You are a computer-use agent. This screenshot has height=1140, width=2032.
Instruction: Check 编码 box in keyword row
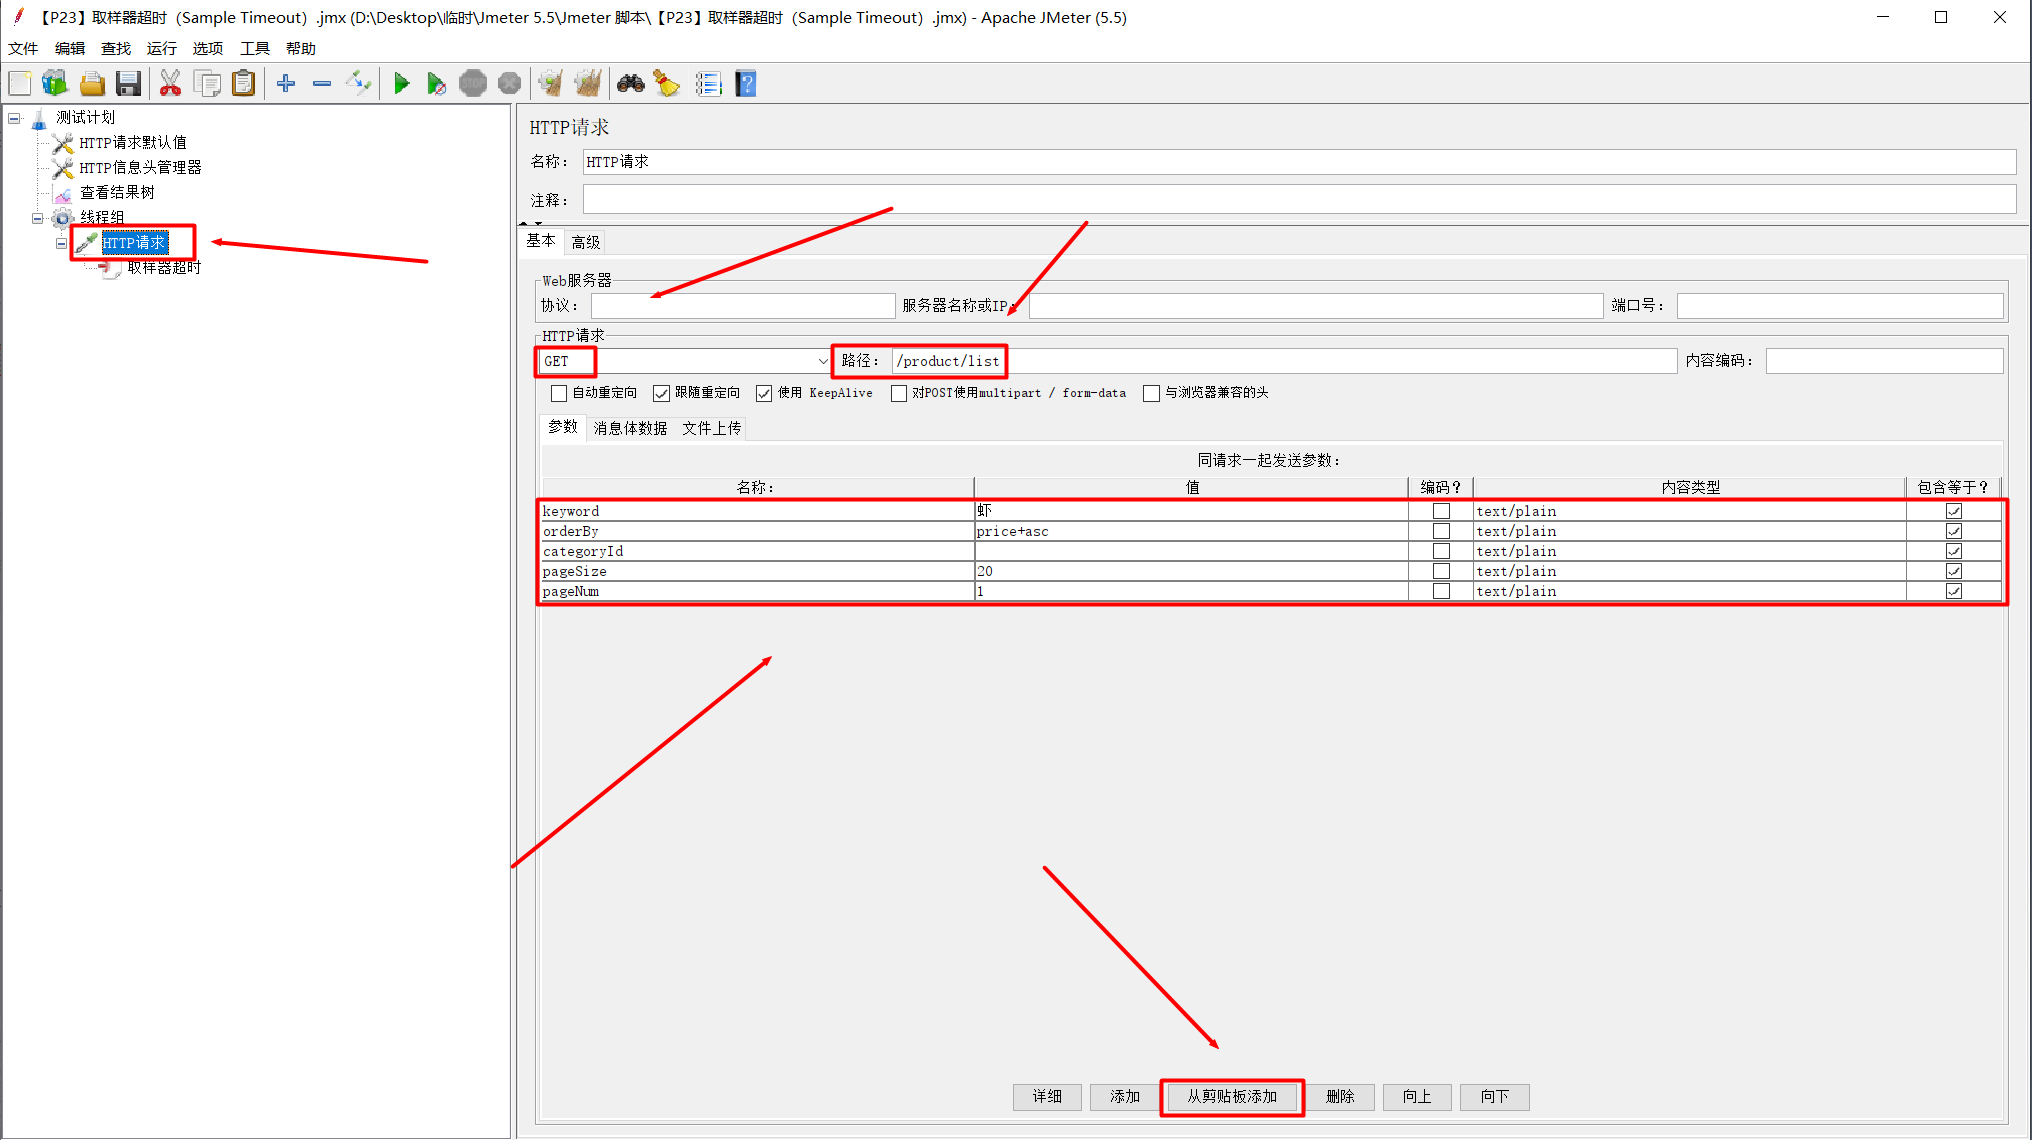point(1441,511)
